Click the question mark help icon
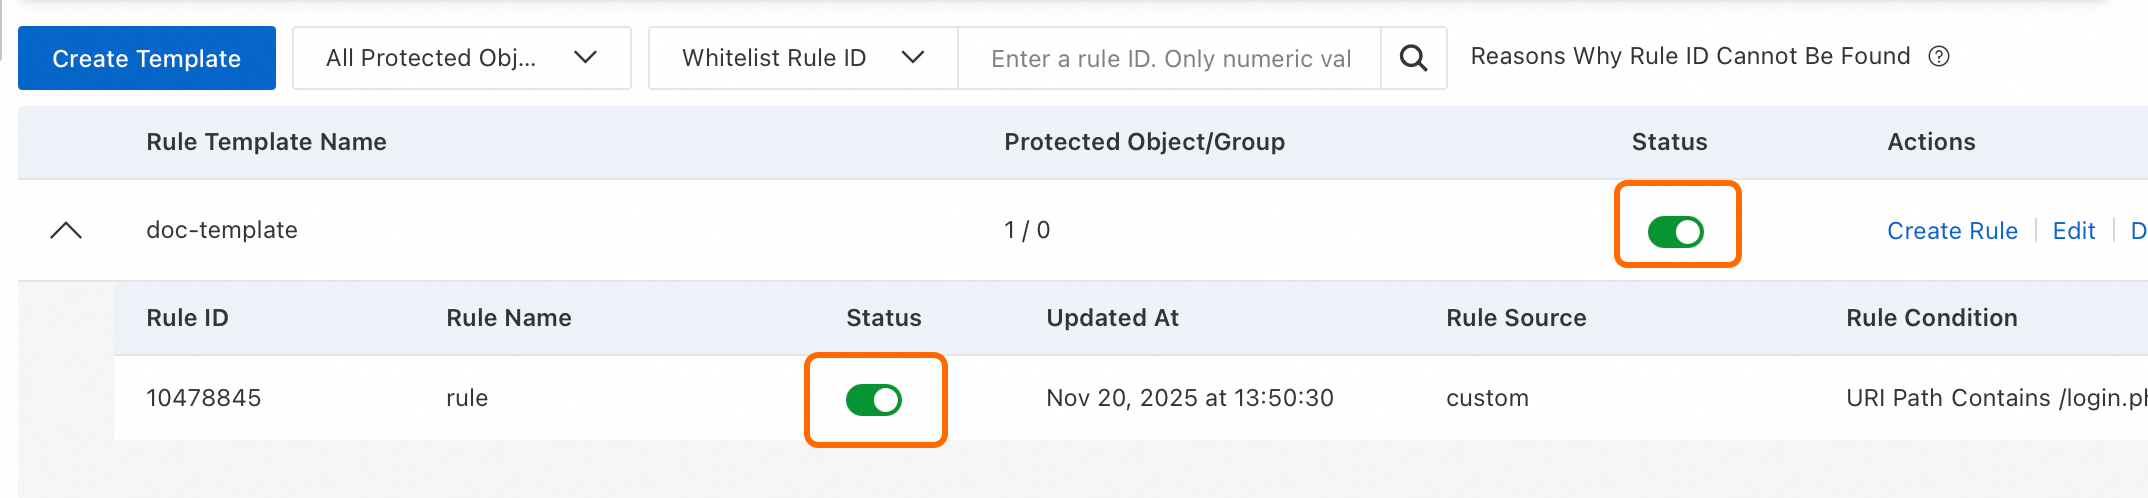This screenshot has width=2148, height=498. click(1939, 57)
